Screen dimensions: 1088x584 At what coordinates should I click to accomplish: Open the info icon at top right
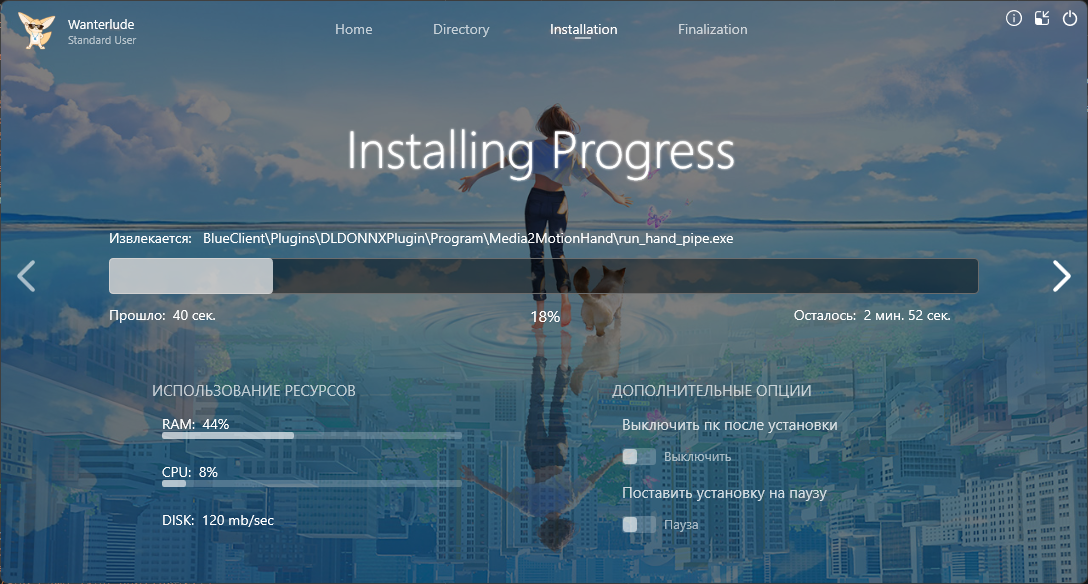point(1013,18)
